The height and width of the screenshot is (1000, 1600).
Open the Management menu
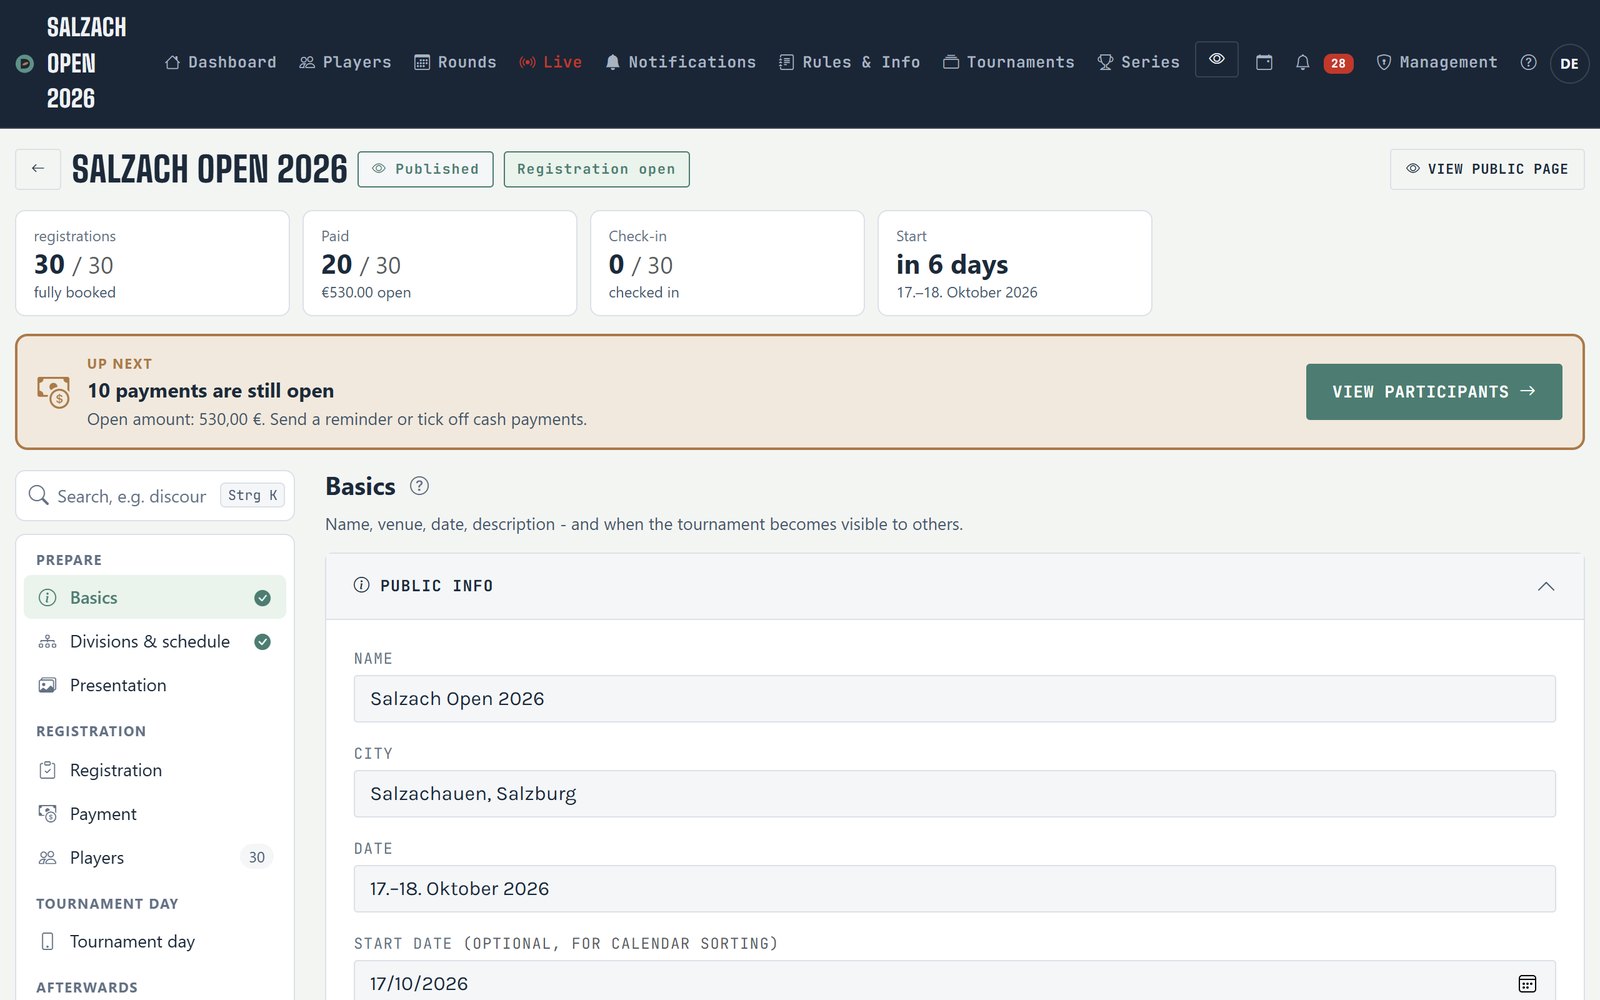point(1437,62)
